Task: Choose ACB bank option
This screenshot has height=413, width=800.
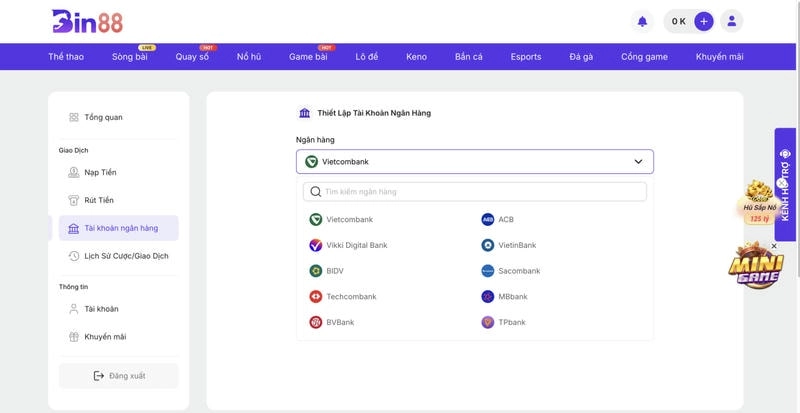Action: pos(505,219)
